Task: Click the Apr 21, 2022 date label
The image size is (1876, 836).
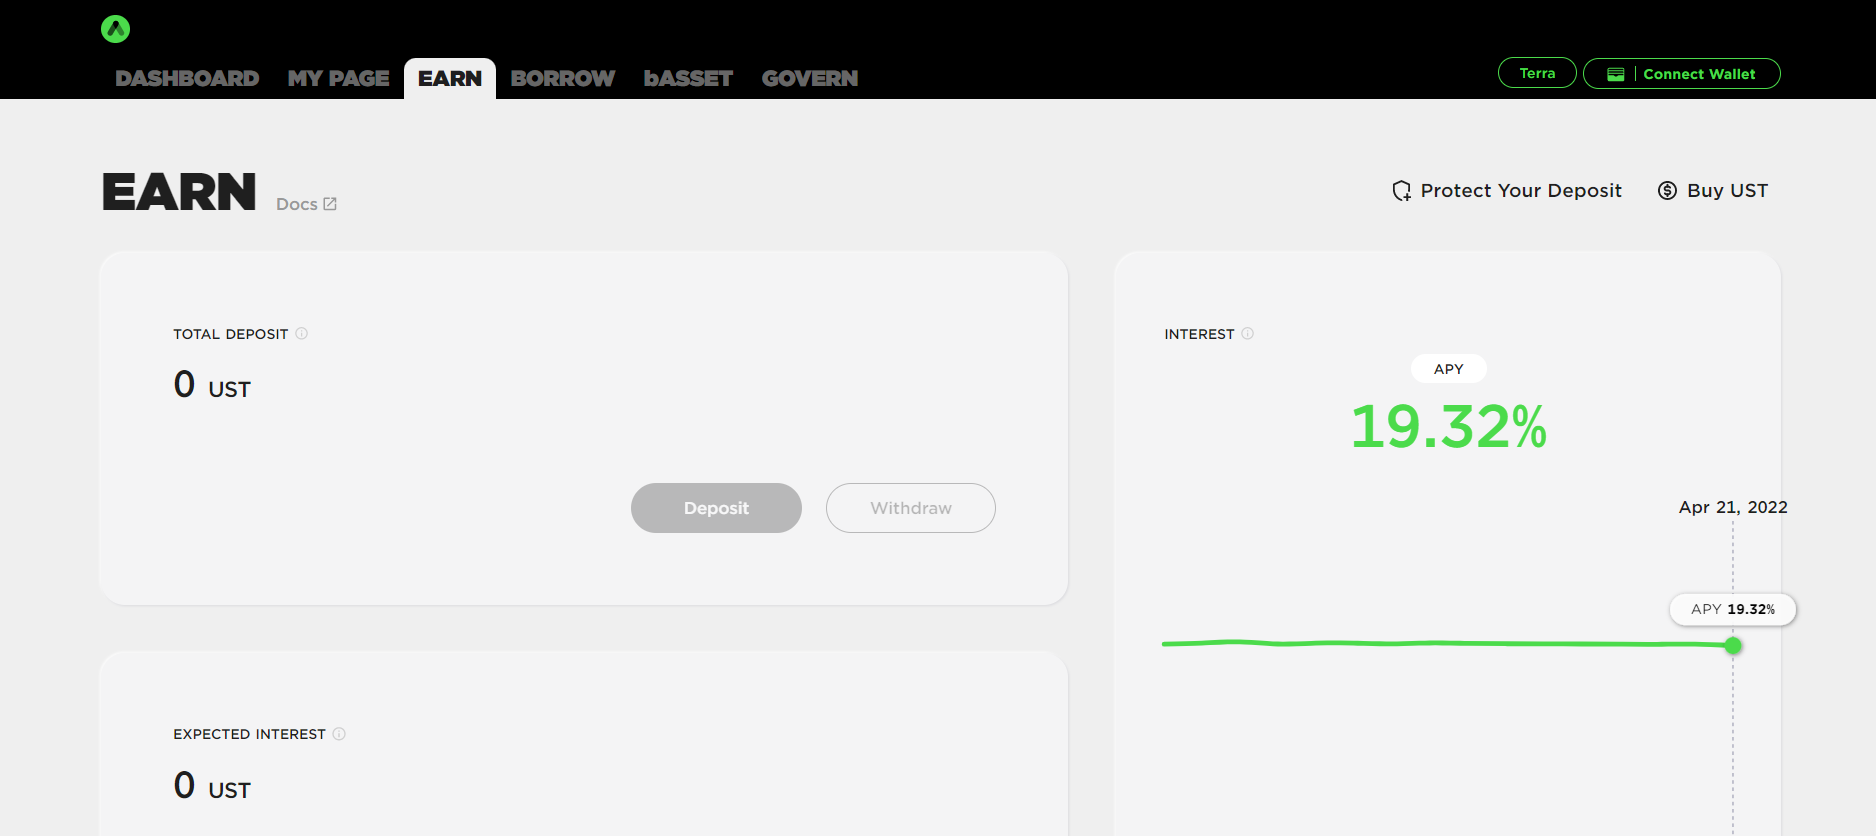Action: [x=1733, y=507]
